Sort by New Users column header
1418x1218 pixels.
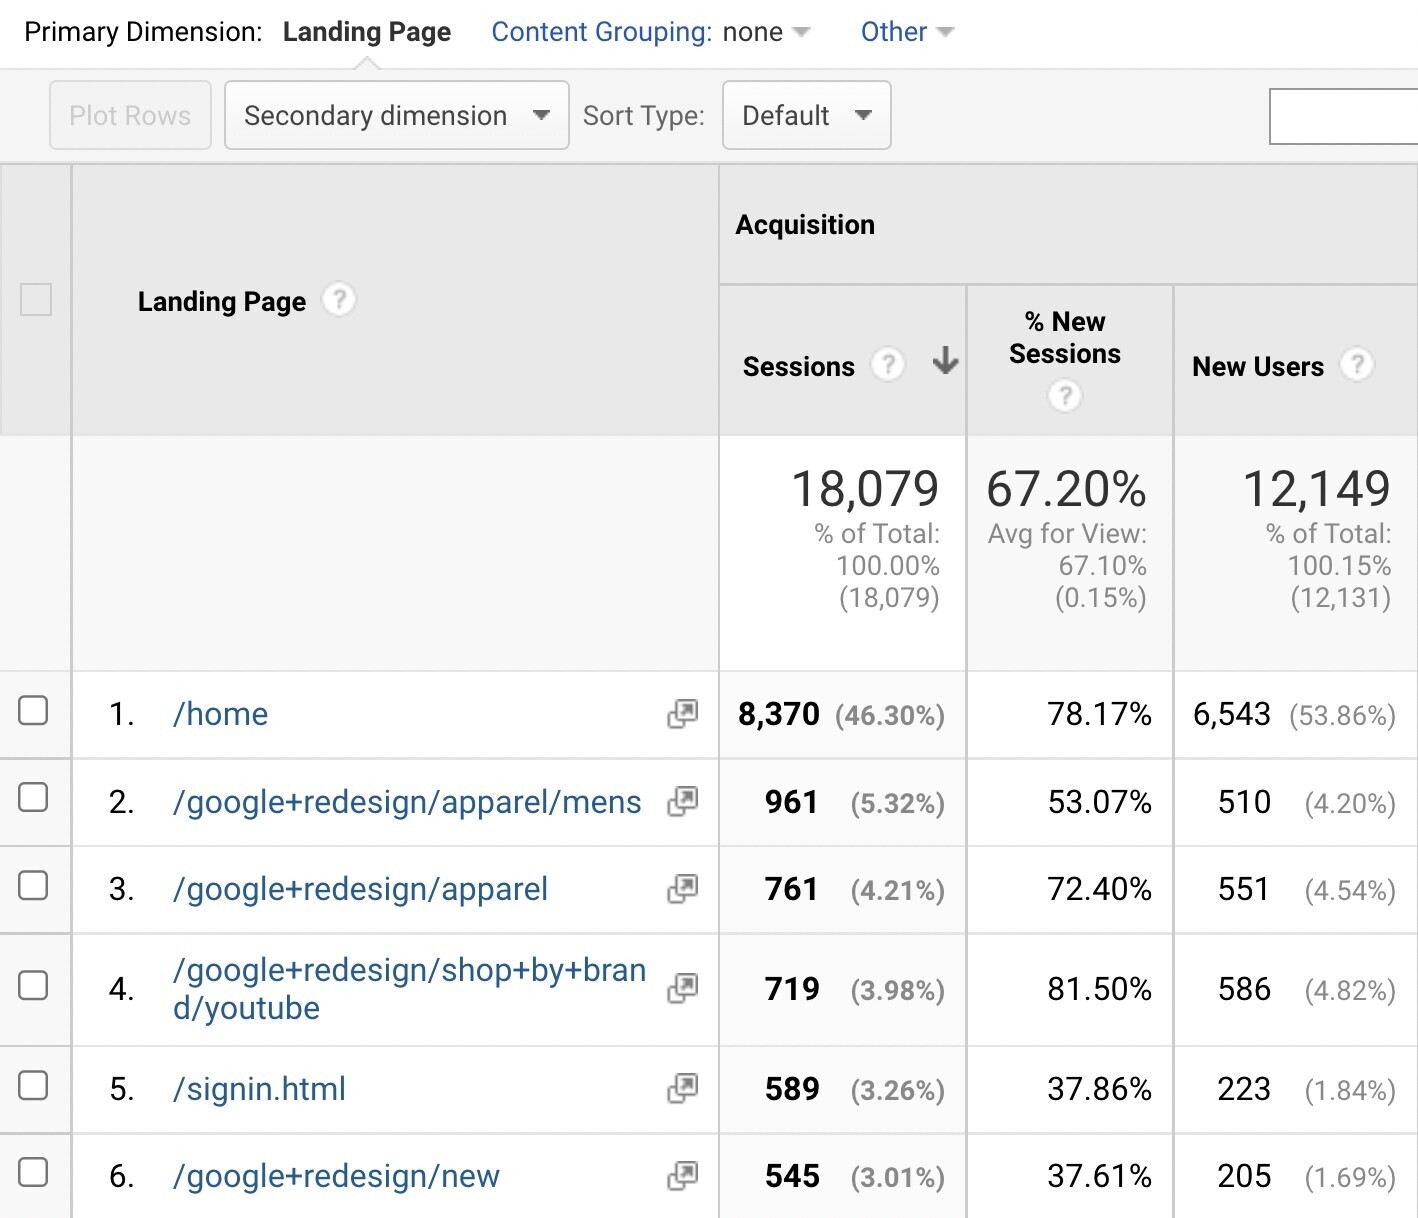[x=1258, y=366]
